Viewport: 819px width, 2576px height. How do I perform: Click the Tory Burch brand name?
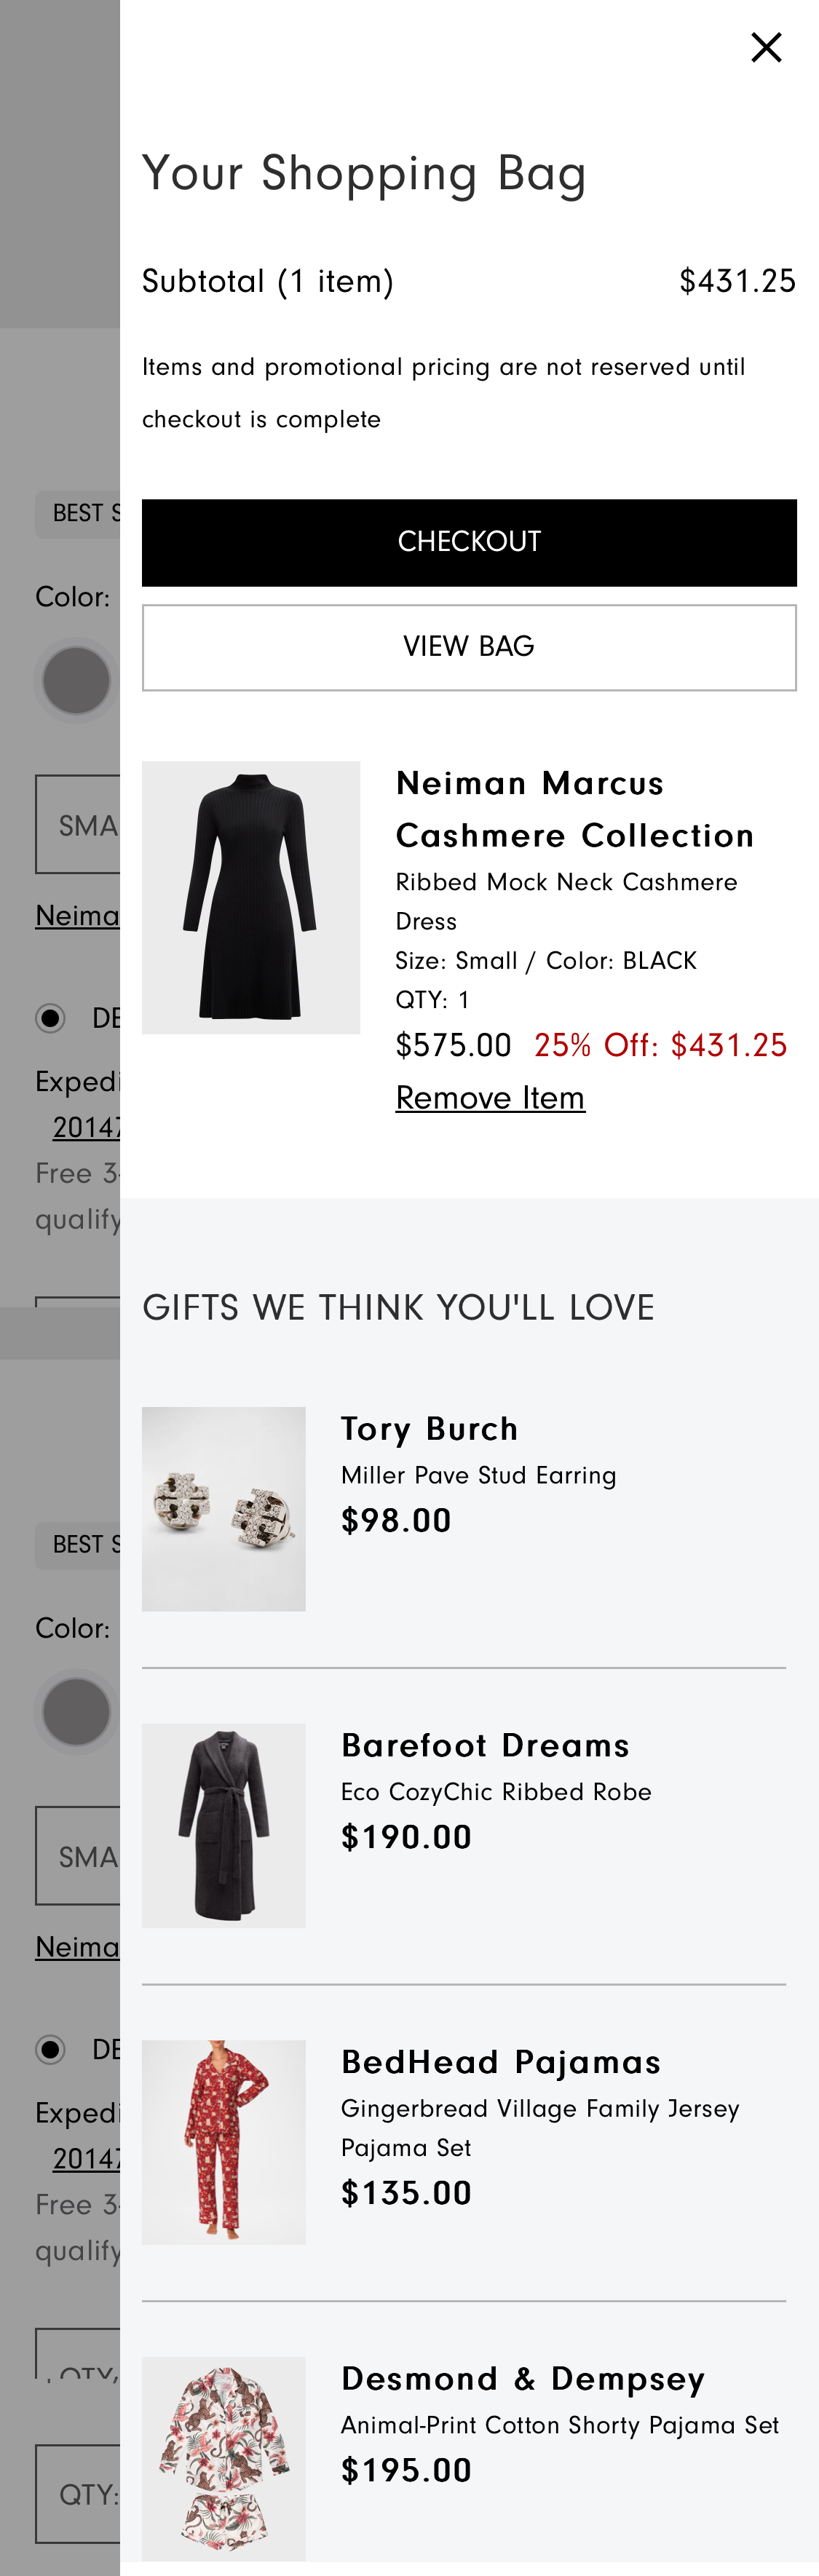[429, 1429]
